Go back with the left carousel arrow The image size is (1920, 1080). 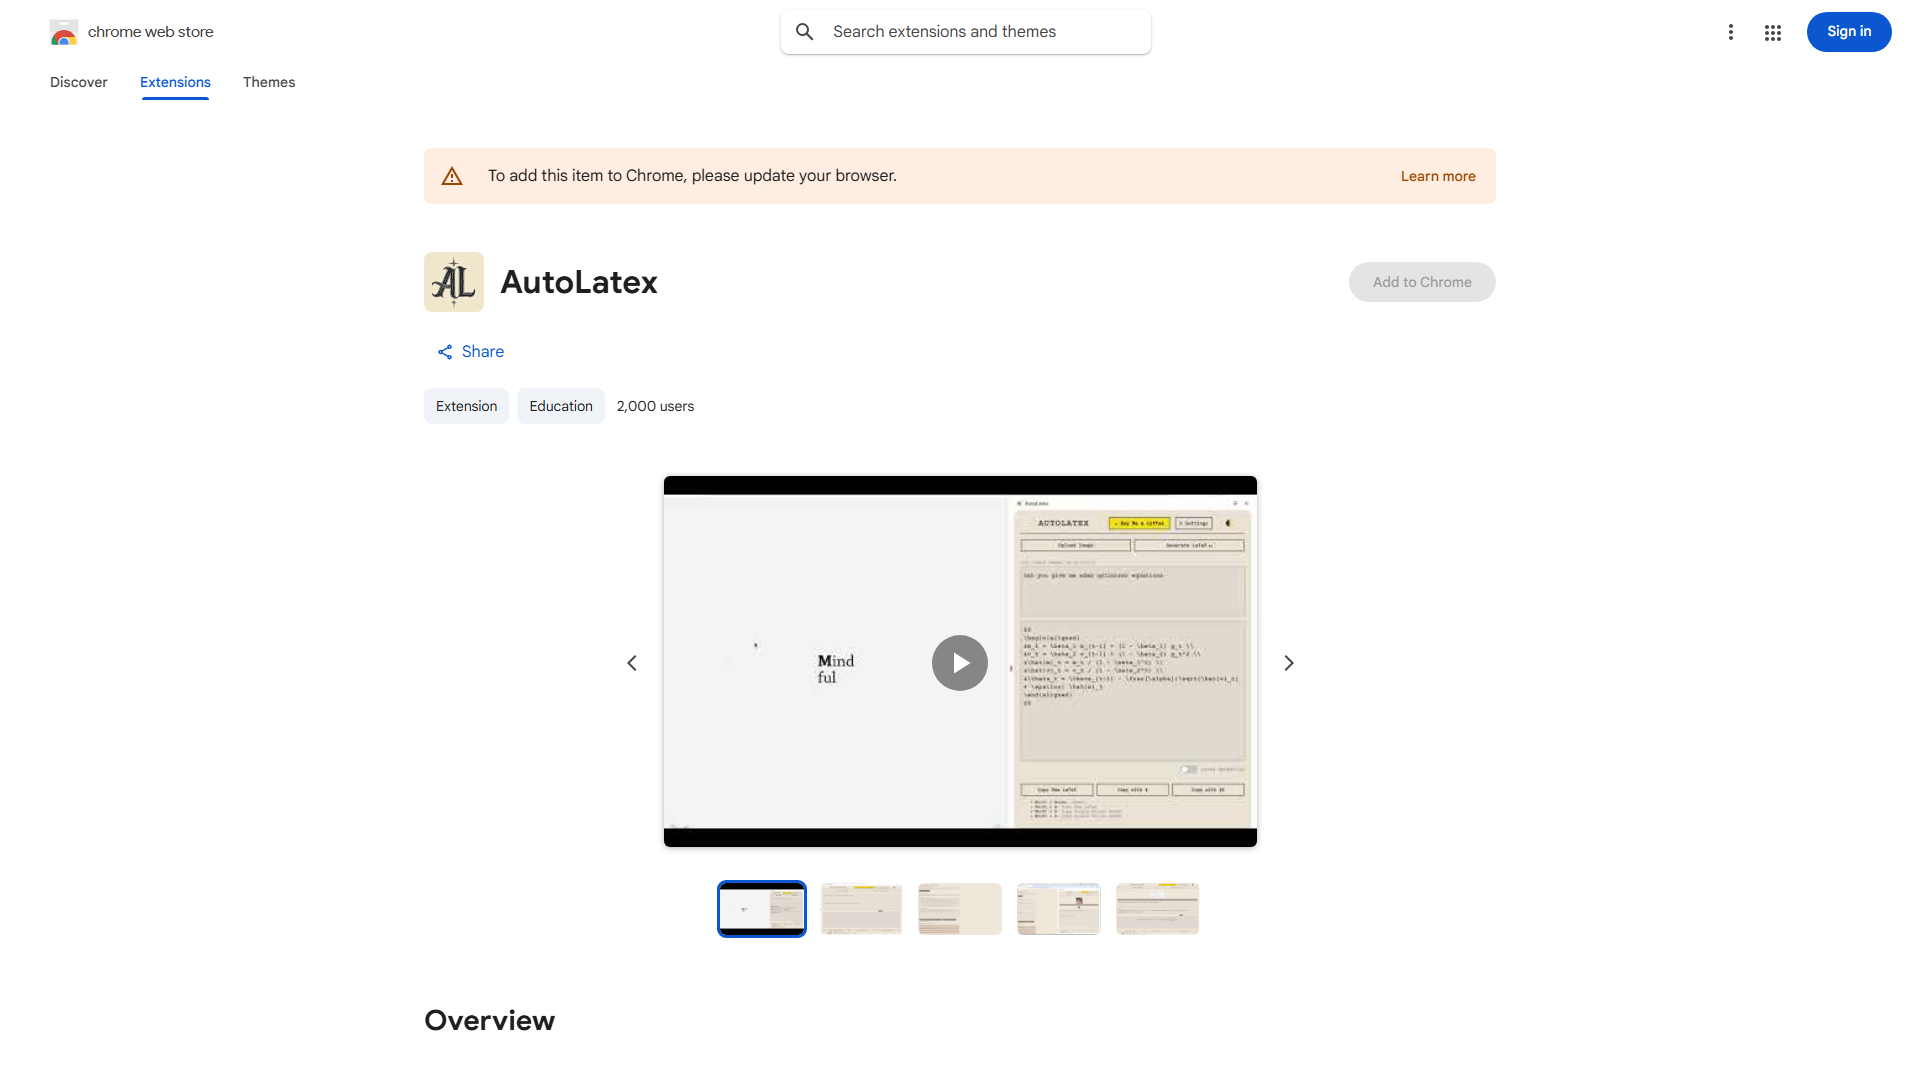coord(632,662)
